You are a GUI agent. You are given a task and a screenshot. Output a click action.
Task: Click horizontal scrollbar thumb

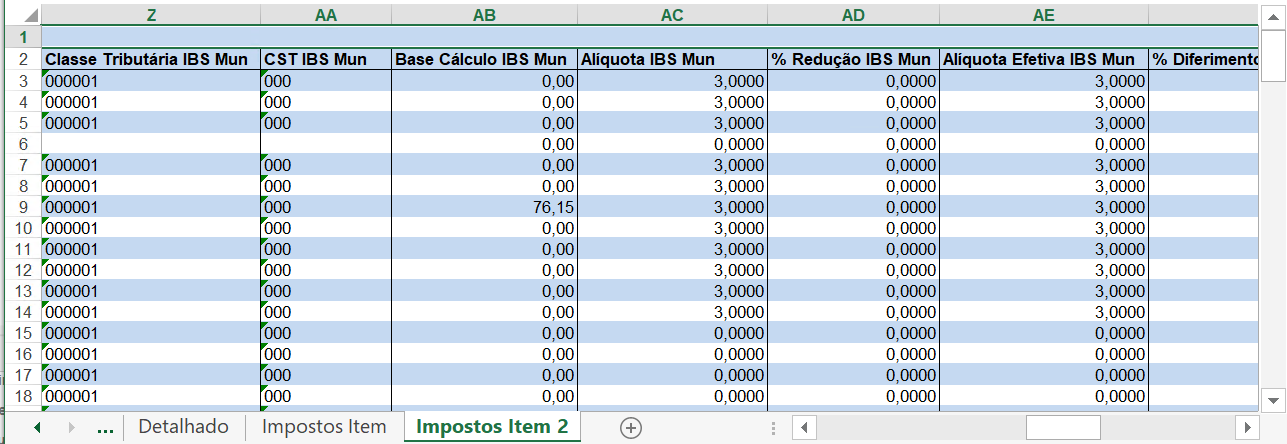(x=1063, y=428)
